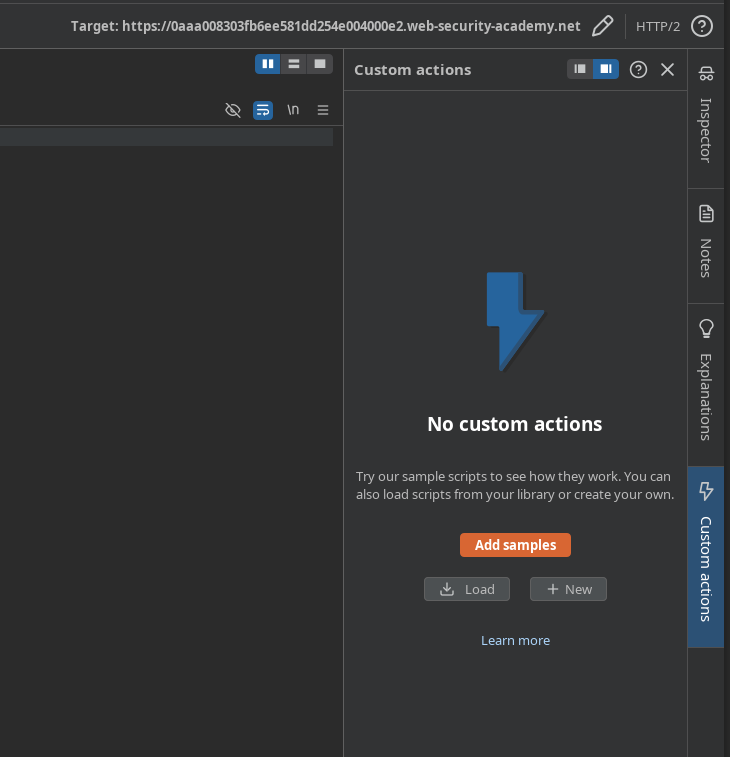Dock the Custom actions panel on right

(606, 69)
